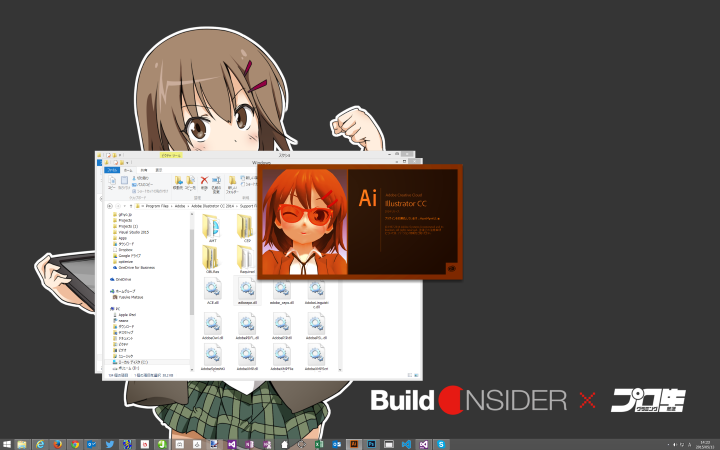The height and width of the screenshot is (450, 720).
Task: Open the AMT folder
Action: pos(212,227)
